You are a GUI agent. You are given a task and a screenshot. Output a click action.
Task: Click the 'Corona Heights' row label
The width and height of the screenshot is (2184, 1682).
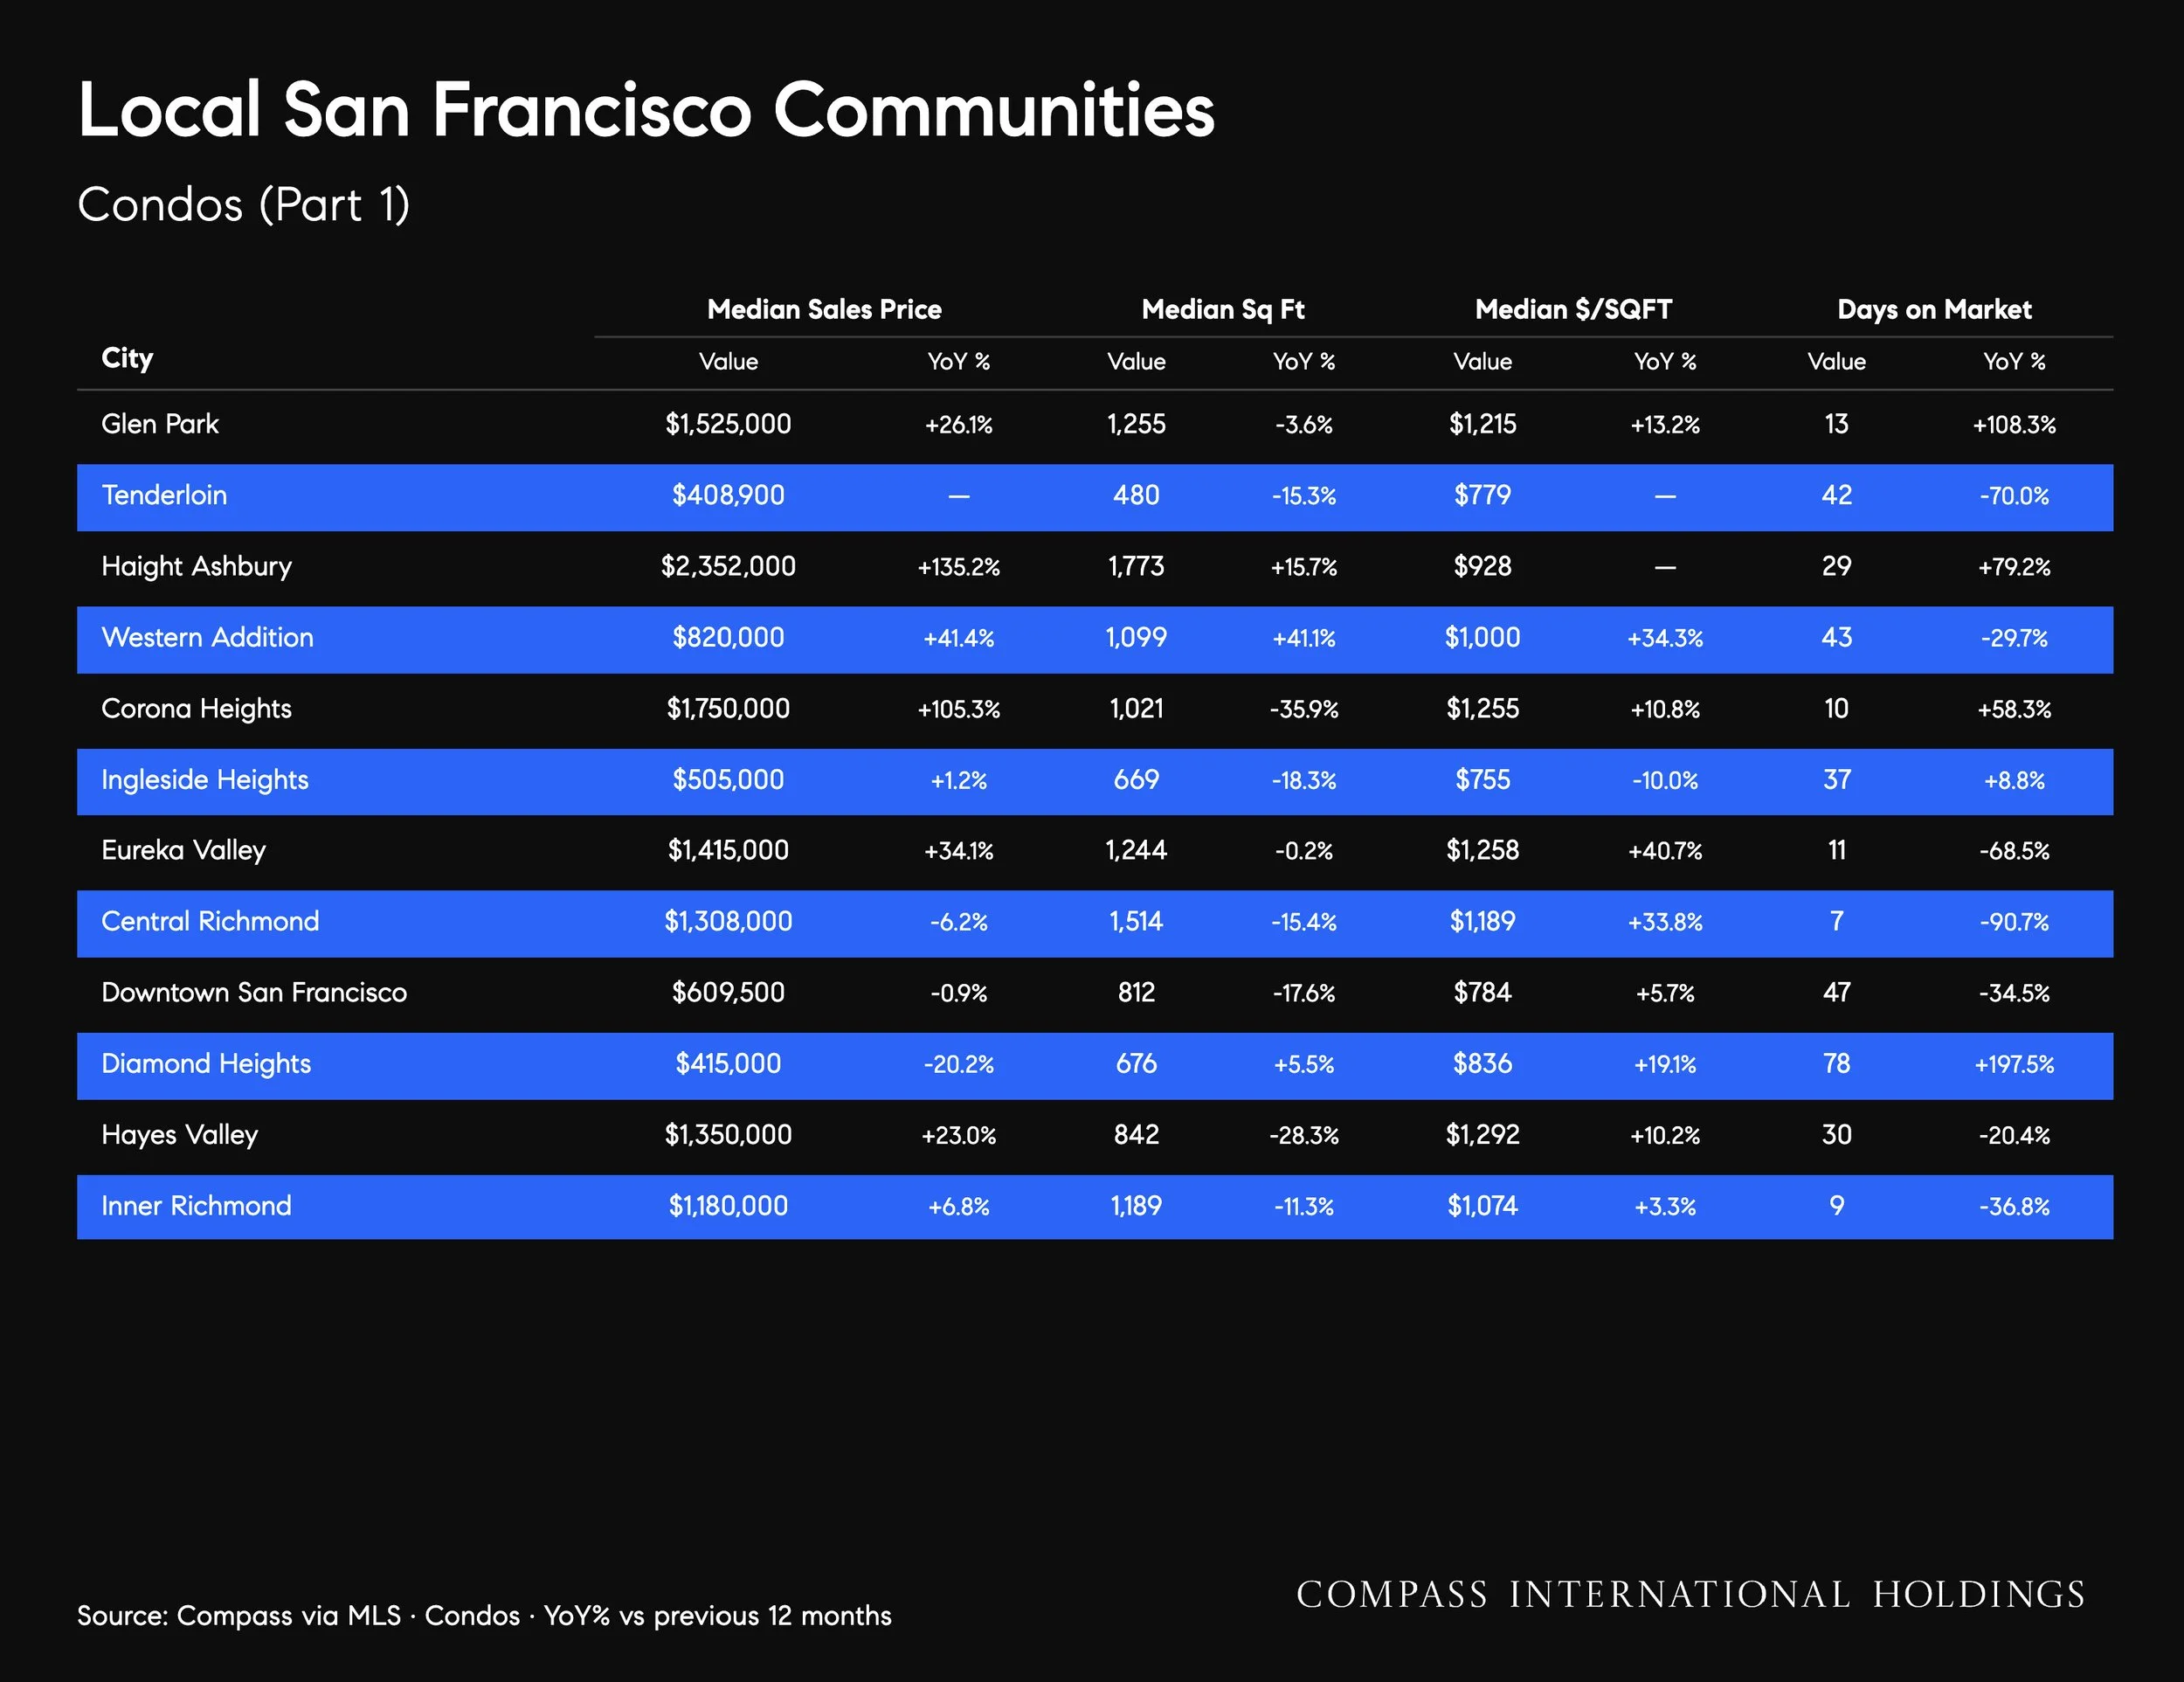tap(196, 709)
